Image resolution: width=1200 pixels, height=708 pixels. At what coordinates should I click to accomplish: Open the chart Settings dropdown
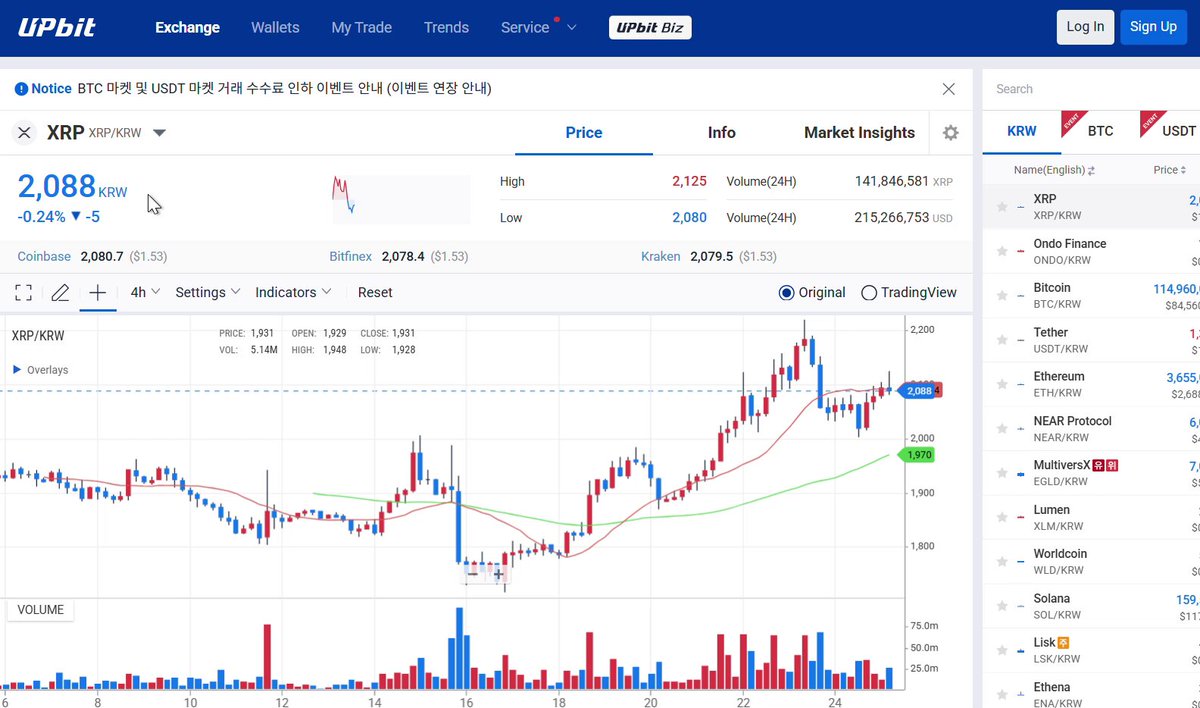click(208, 292)
